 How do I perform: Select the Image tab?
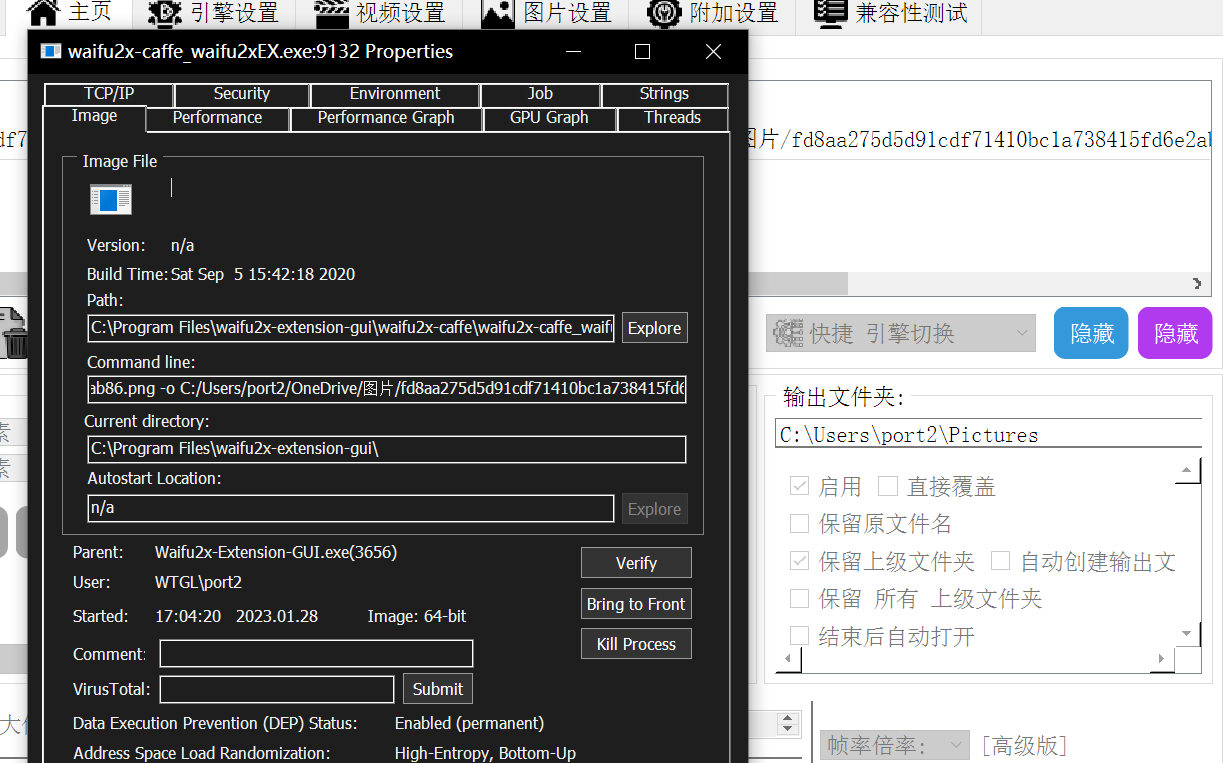[94, 117]
